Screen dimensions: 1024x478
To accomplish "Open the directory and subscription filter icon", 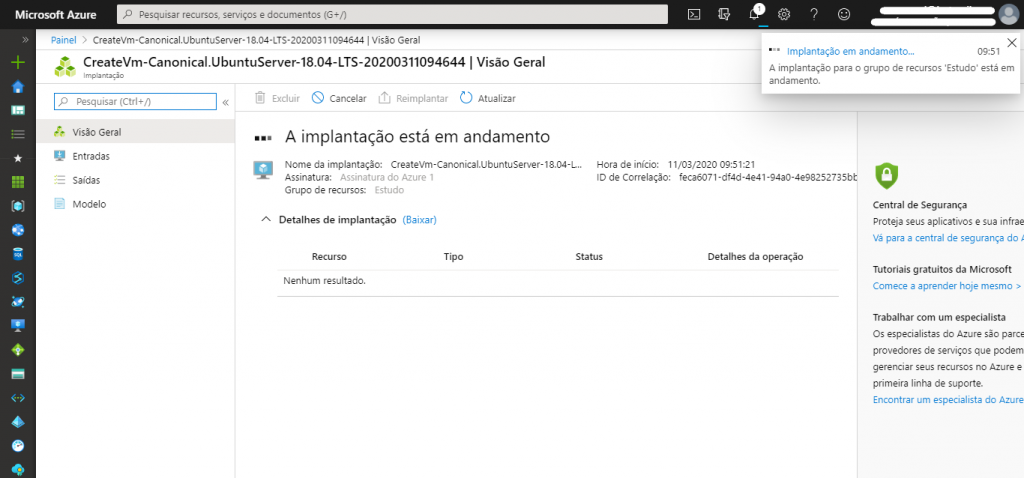I will [x=723, y=14].
